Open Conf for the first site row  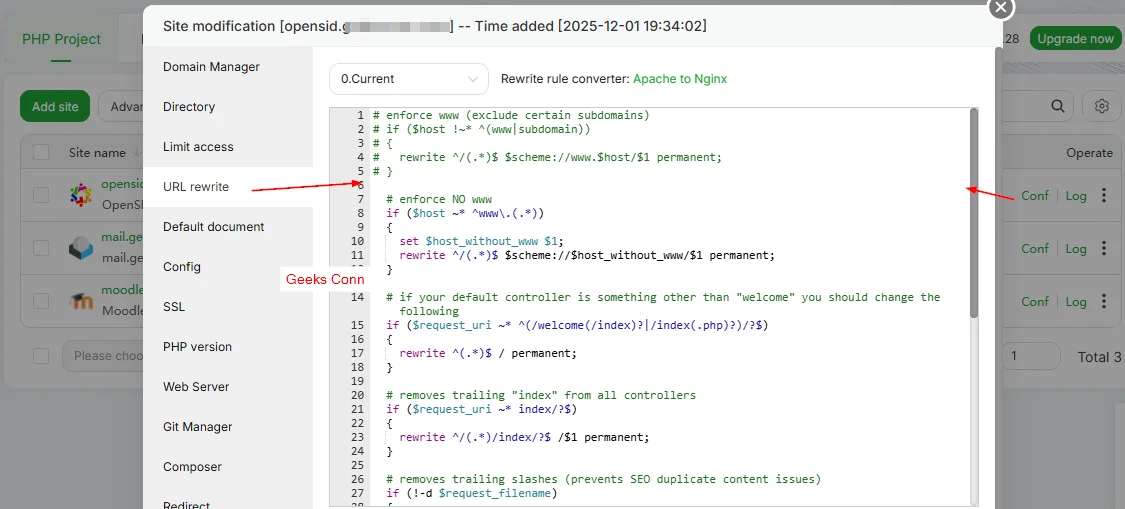pos(1035,195)
